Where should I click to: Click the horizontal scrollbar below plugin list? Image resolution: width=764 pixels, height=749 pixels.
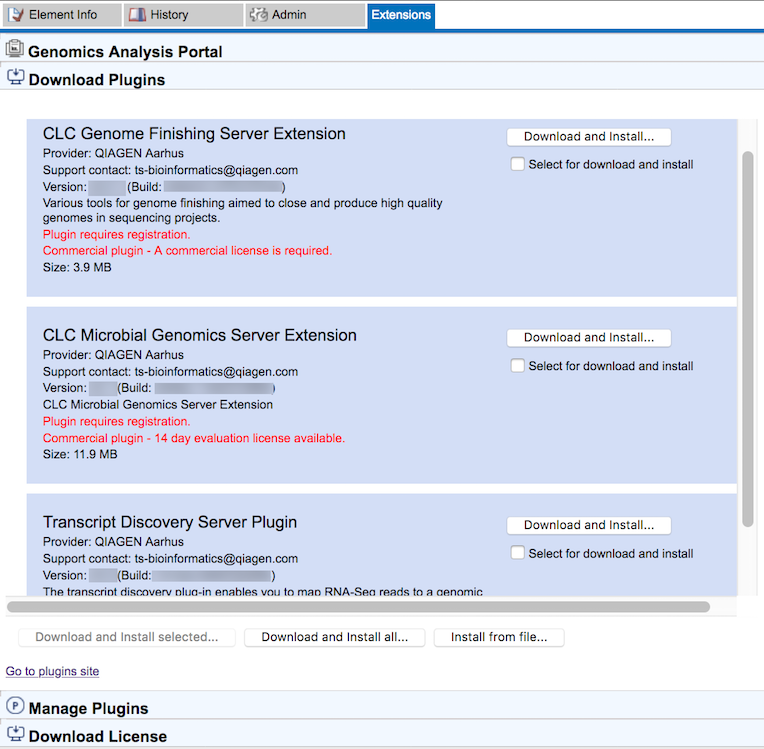coord(358,607)
